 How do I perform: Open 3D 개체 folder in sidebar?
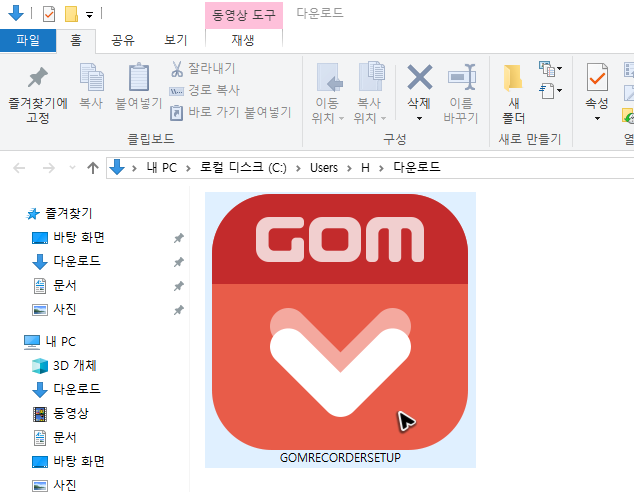[65, 365]
